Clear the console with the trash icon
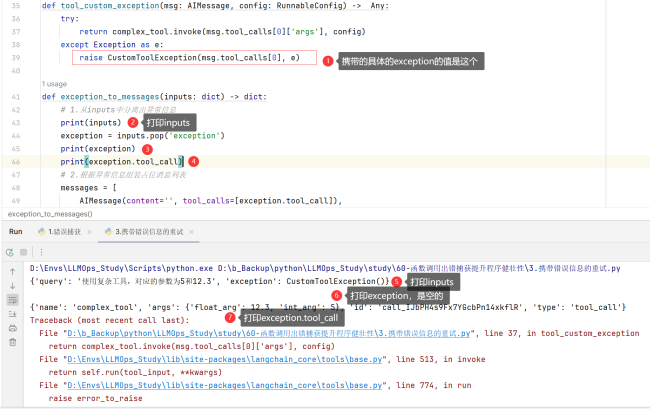 [x=12, y=342]
